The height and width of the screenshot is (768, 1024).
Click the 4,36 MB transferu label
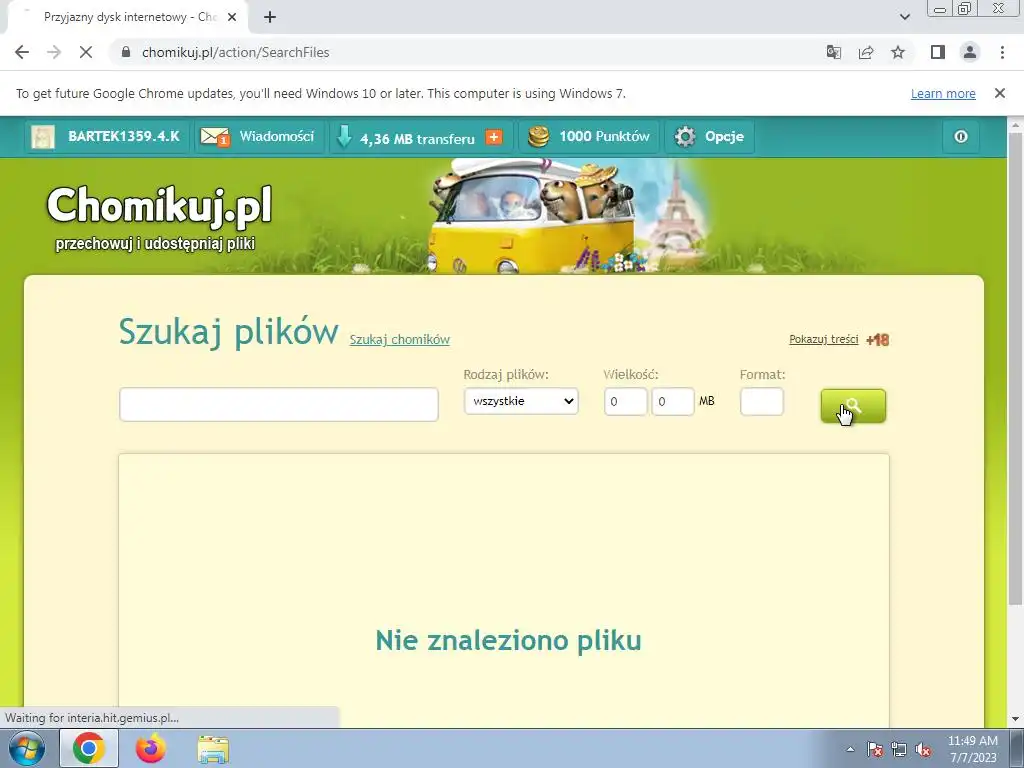tap(417, 138)
